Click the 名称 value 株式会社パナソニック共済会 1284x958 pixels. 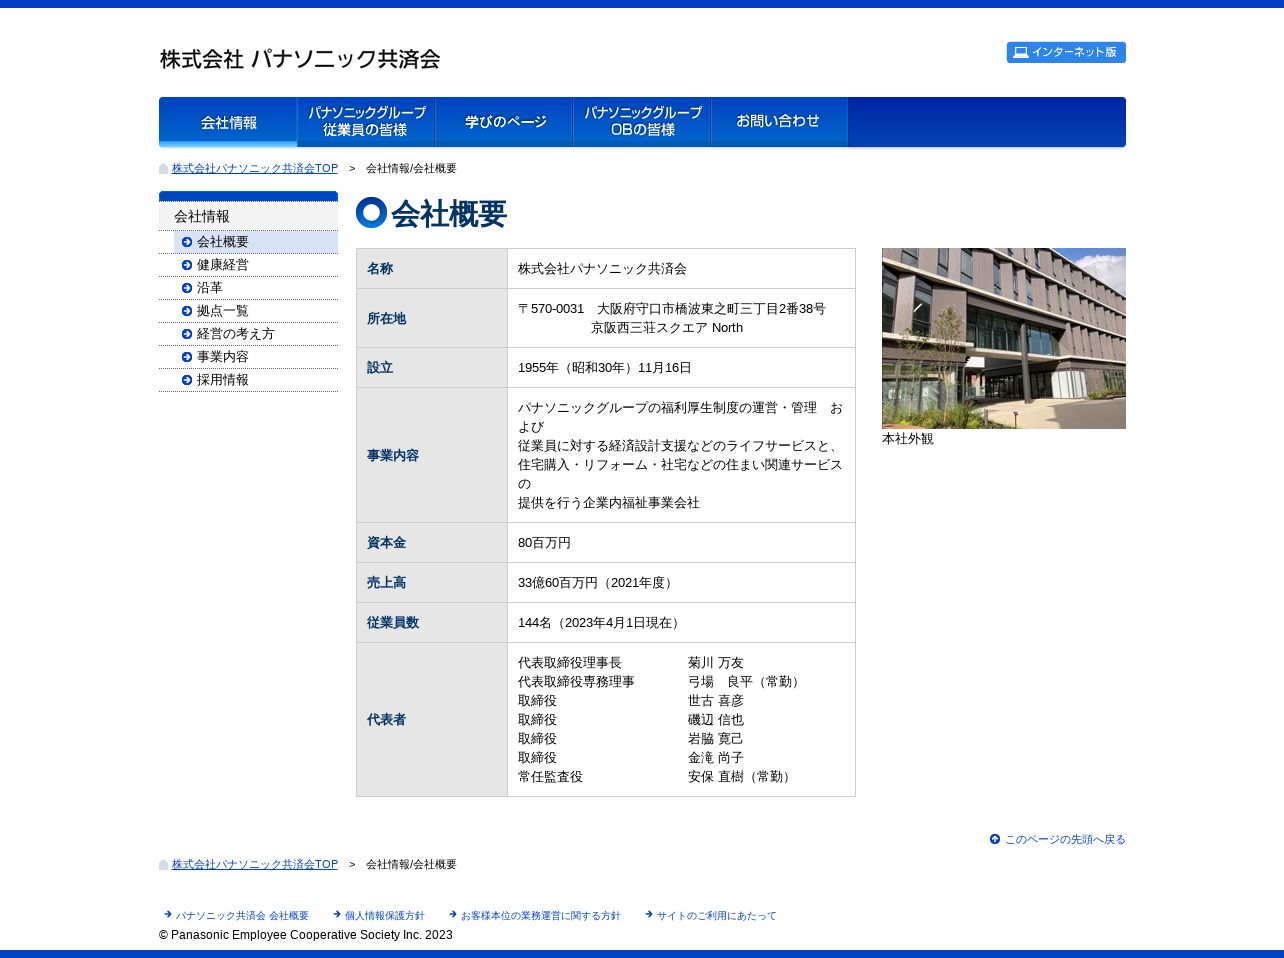coord(602,269)
